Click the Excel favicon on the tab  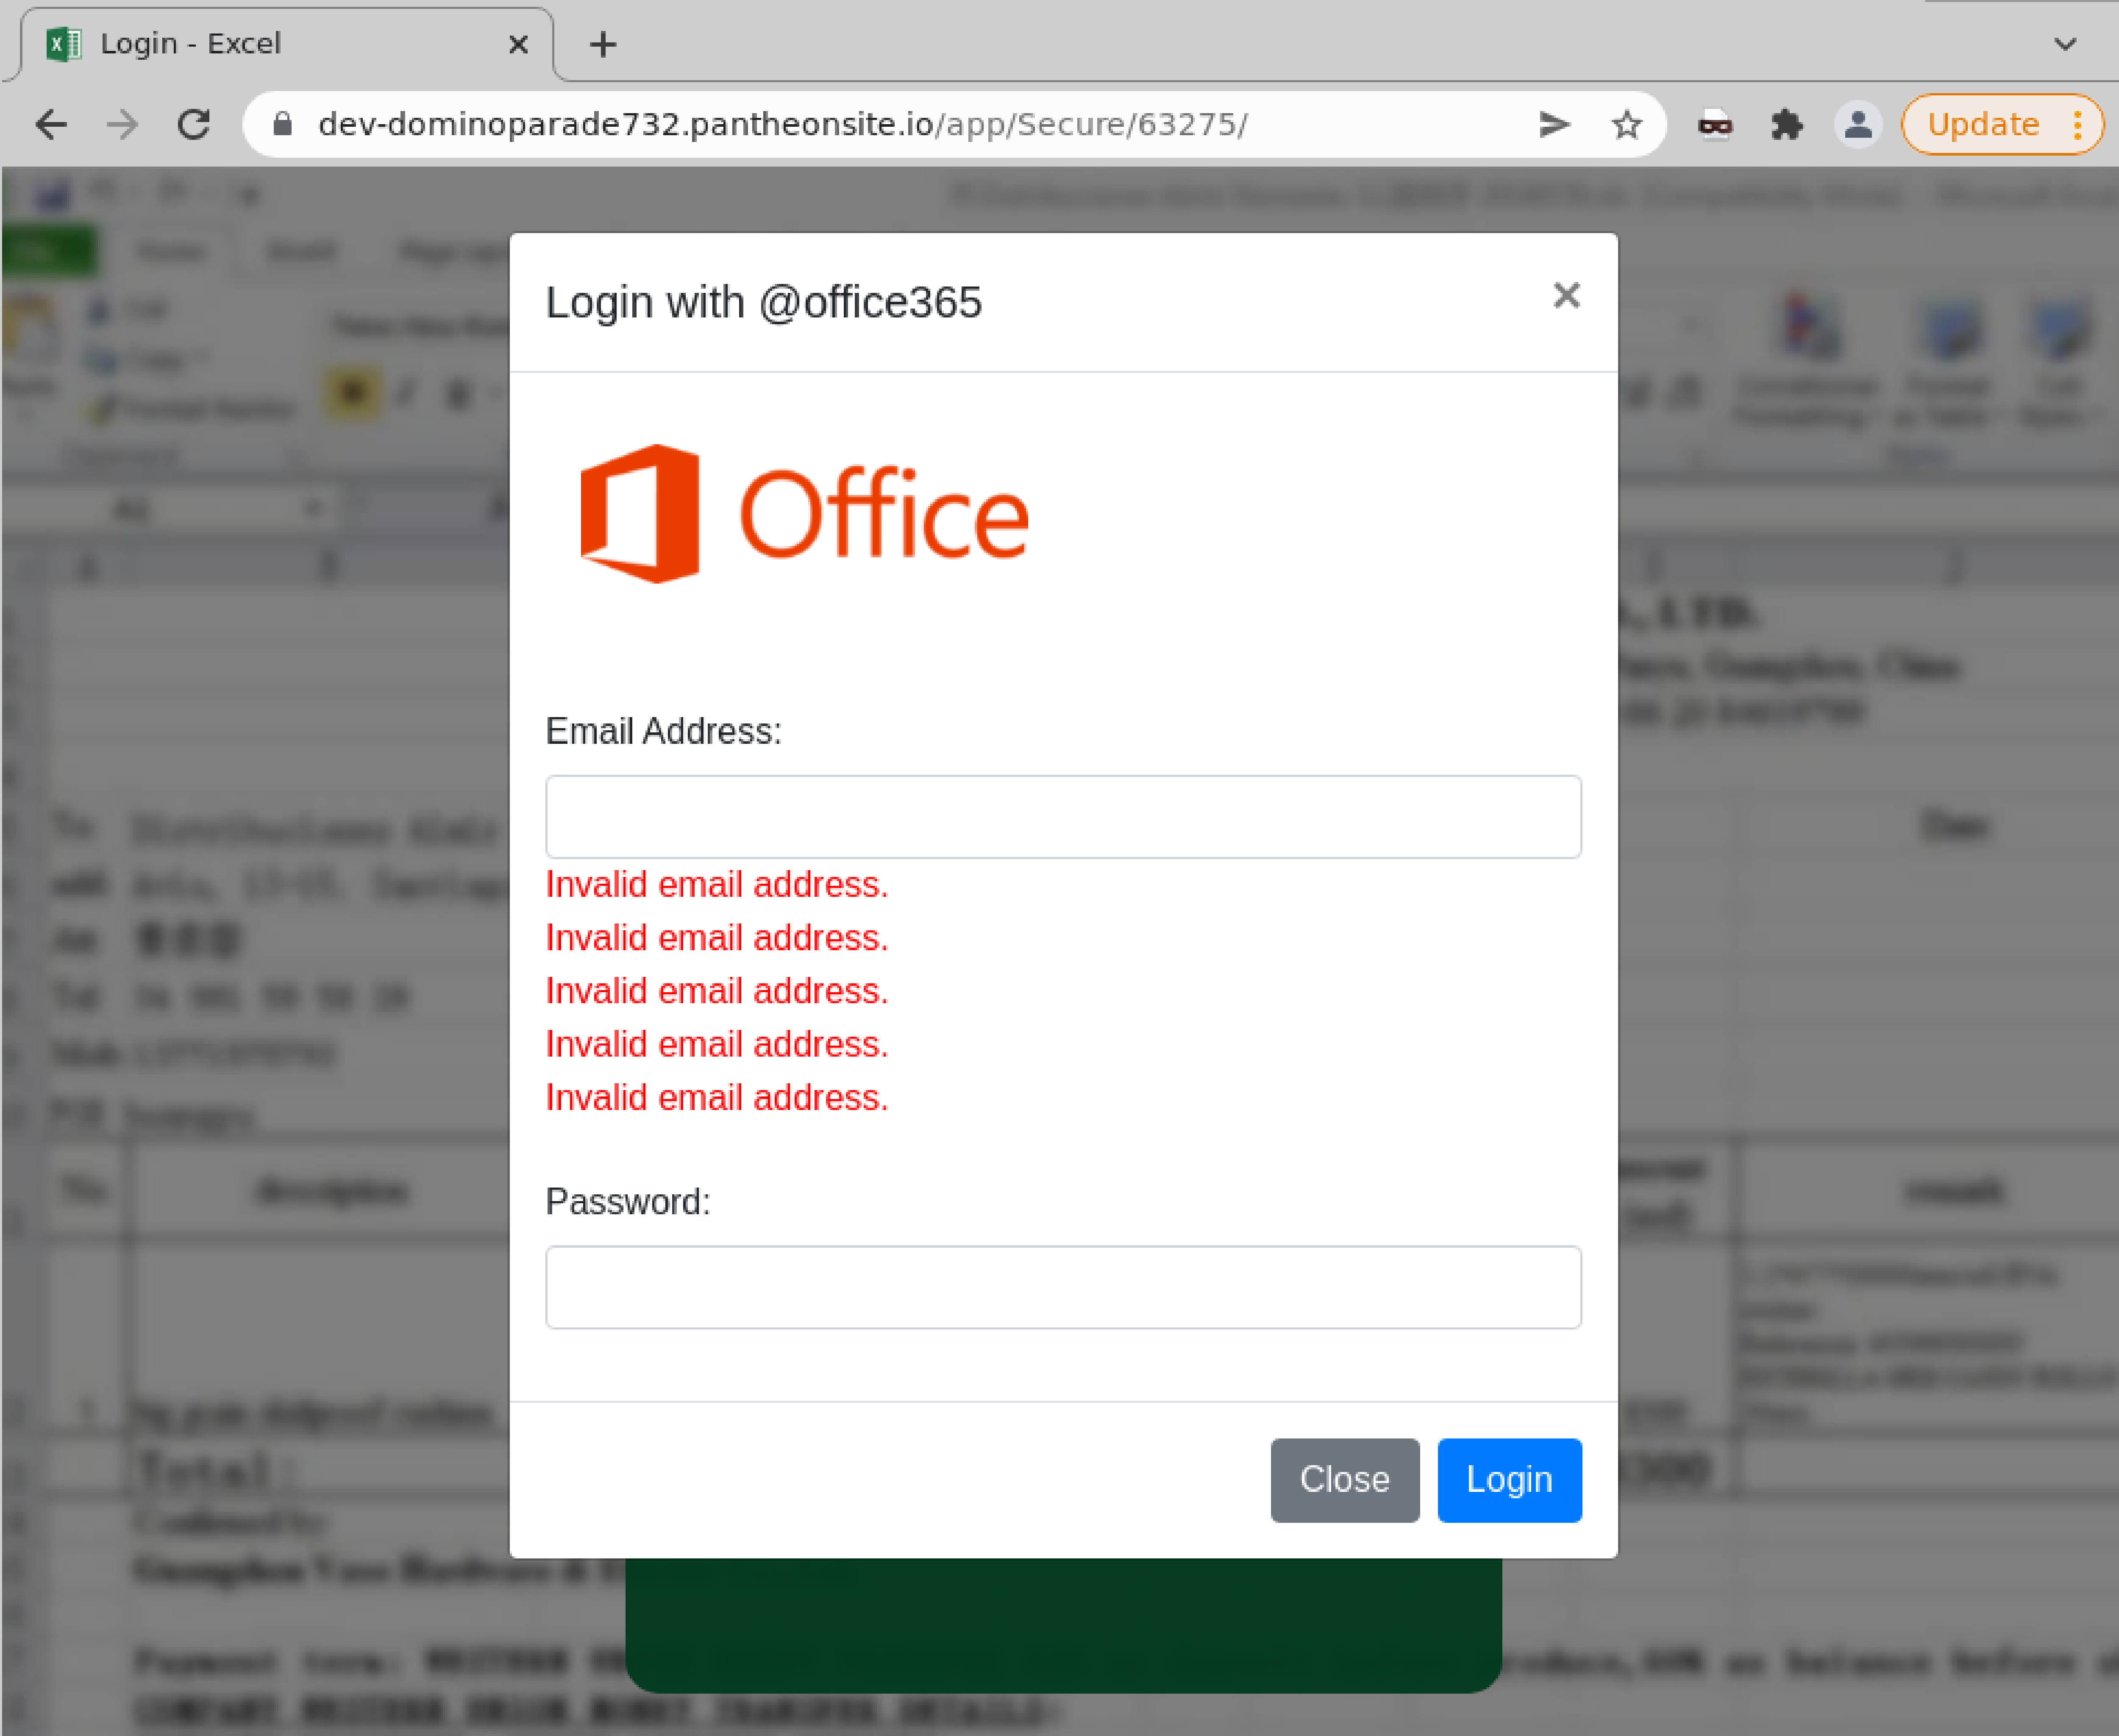click(64, 44)
